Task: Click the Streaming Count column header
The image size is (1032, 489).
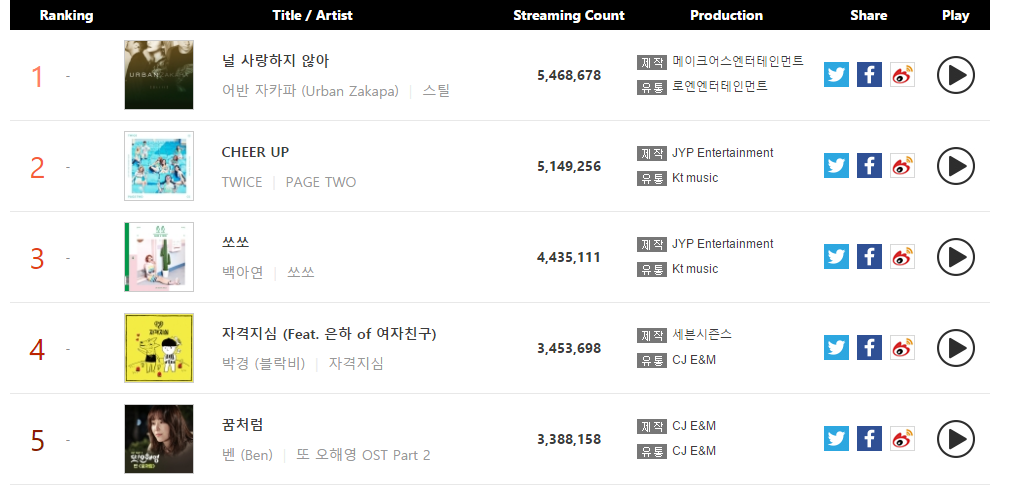Action: click(569, 15)
